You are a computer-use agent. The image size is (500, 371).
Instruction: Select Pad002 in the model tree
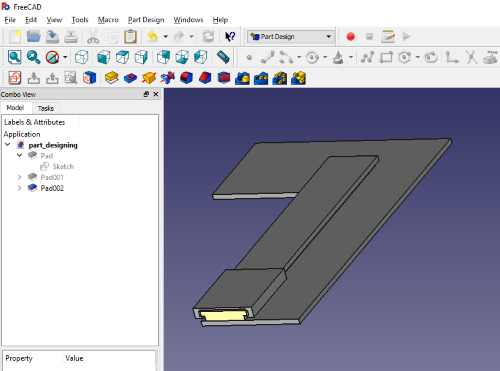[52, 188]
